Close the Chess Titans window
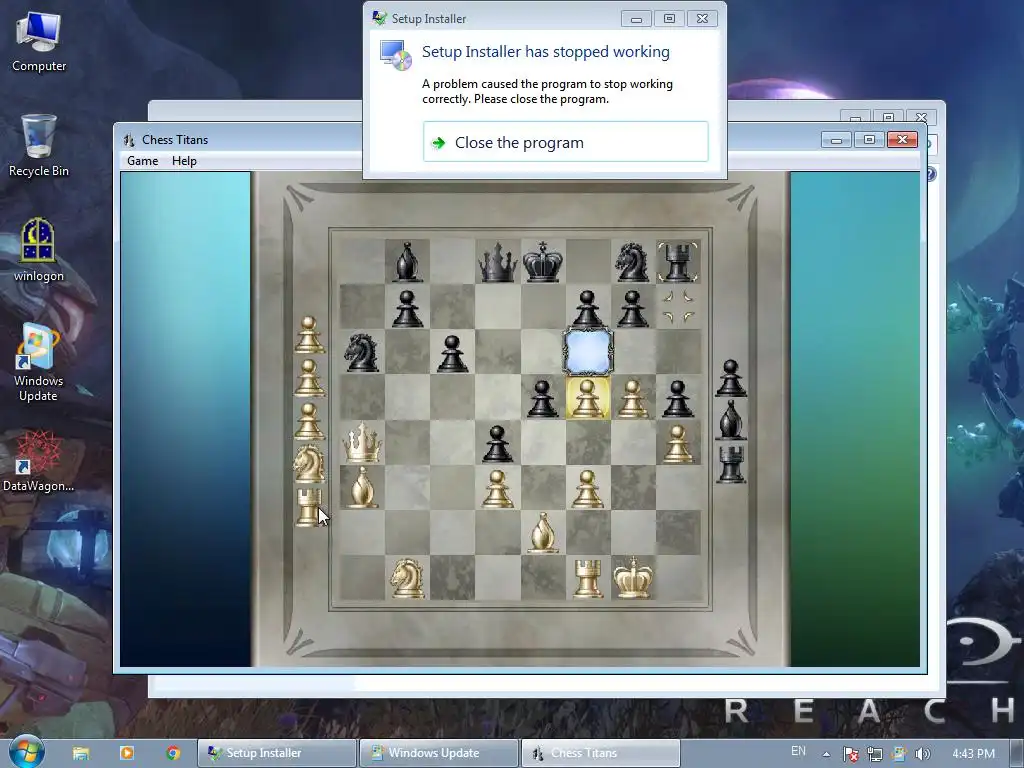This screenshot has height=768, width=1024. [x=902, y=139]
